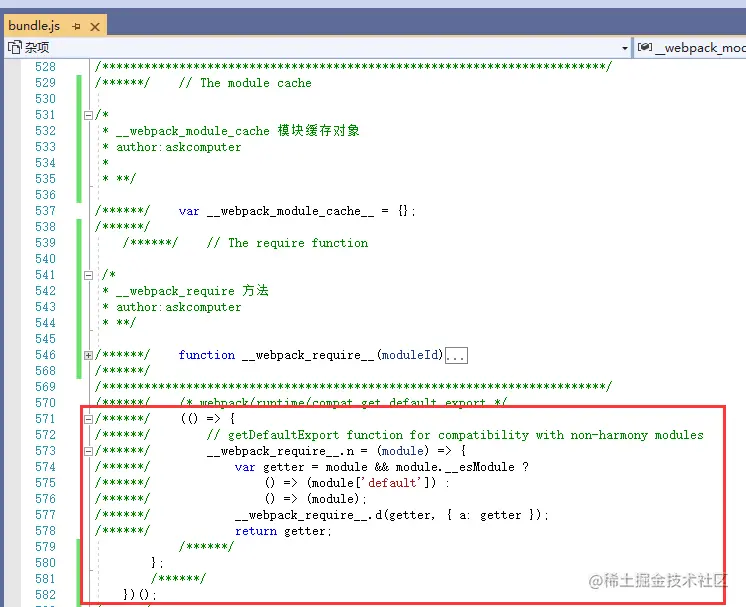Viewport: 746px width, 607px height.
Task: Click the "* **/" text on line 535
Action: pos(119,179)
